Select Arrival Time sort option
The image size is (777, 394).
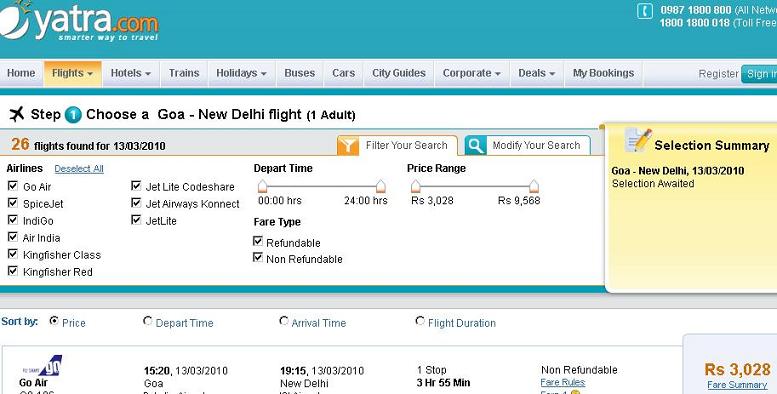283,321
